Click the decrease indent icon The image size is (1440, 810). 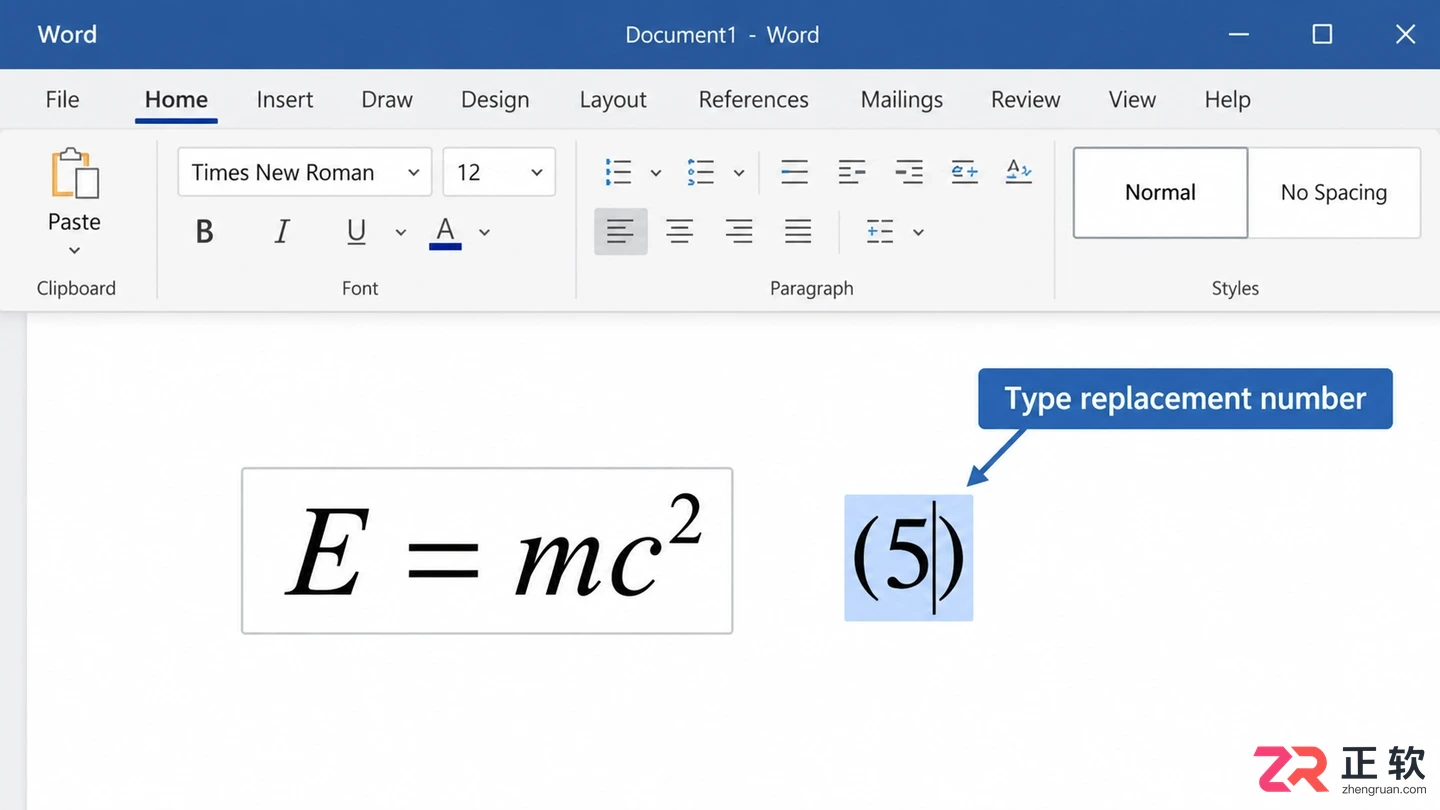click(852, 172)
